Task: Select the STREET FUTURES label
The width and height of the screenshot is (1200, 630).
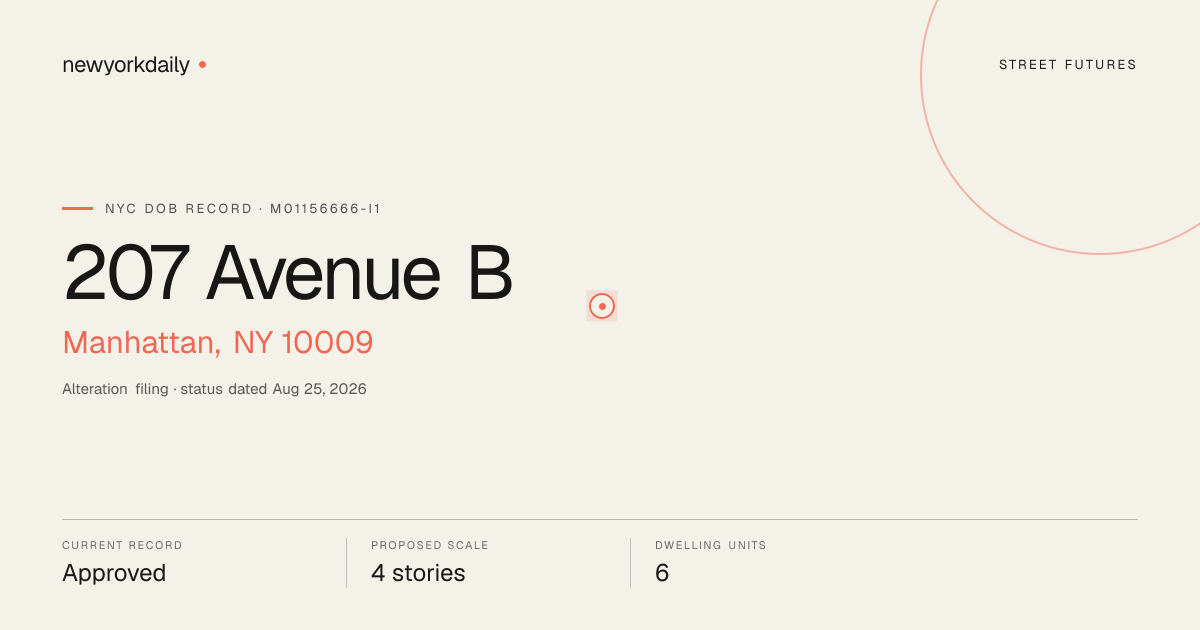Action: (x=1068, y=65)
